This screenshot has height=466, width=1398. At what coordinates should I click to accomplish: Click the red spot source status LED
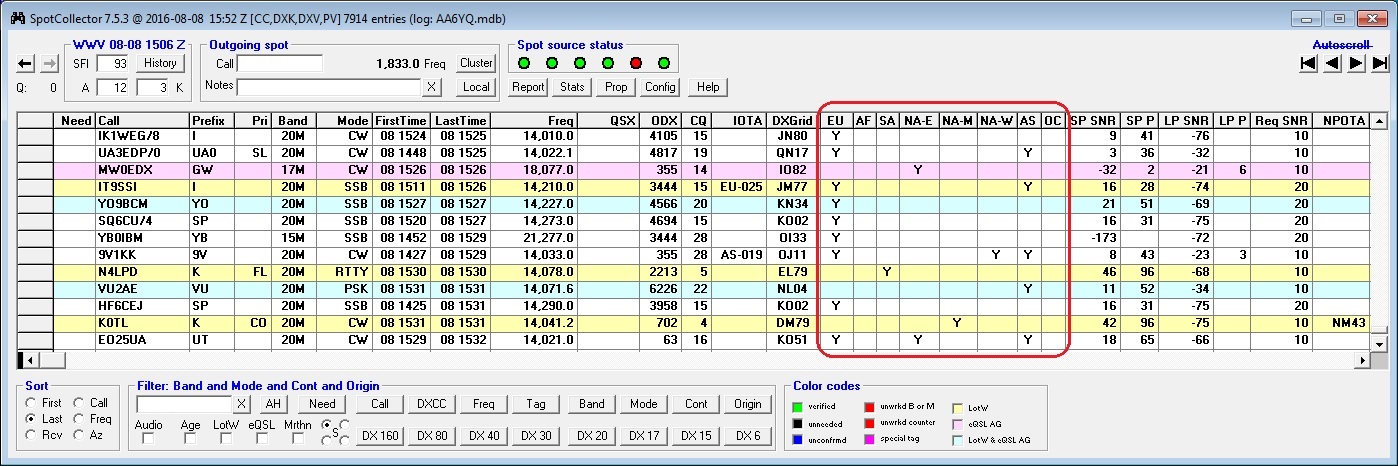coord(635,63)
